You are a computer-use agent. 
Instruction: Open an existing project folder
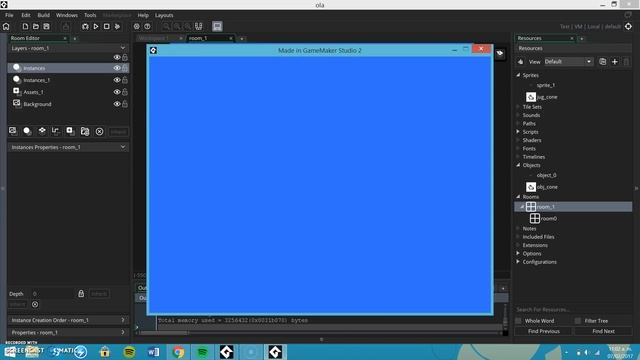tap(36, 27)
